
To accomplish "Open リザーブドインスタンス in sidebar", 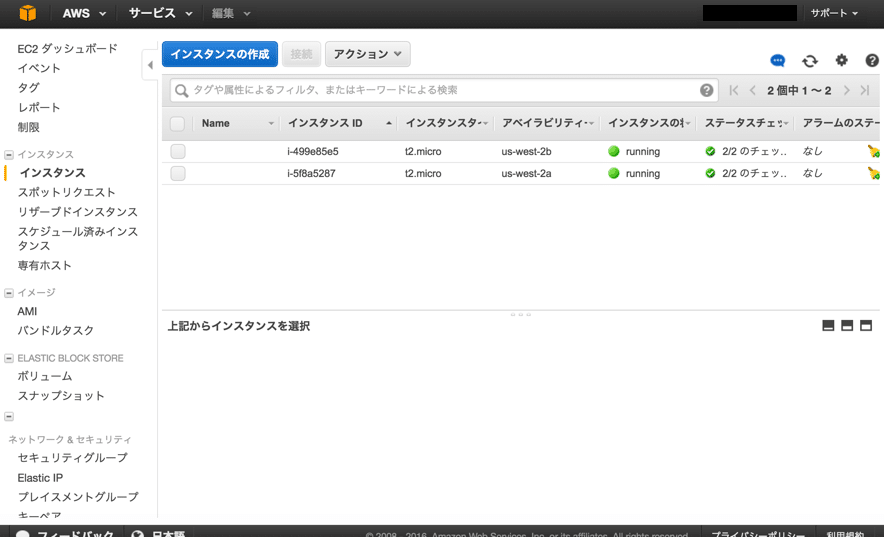I will [78, 212].
